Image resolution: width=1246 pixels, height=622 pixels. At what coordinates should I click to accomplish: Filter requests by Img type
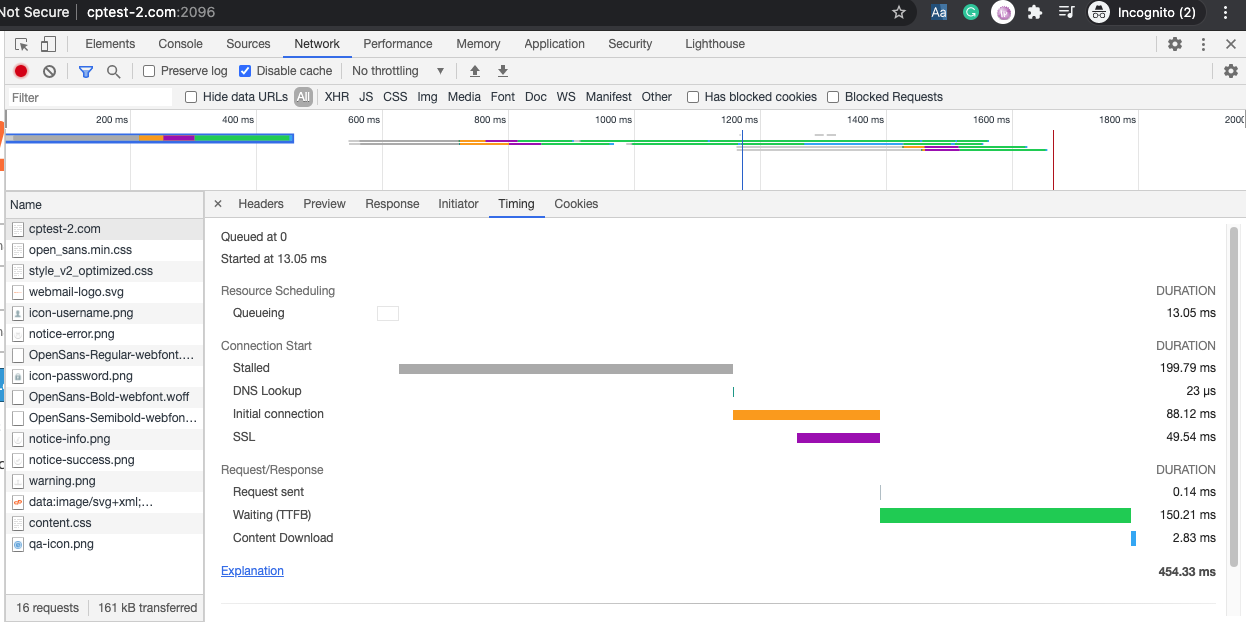tap(427, 96)
